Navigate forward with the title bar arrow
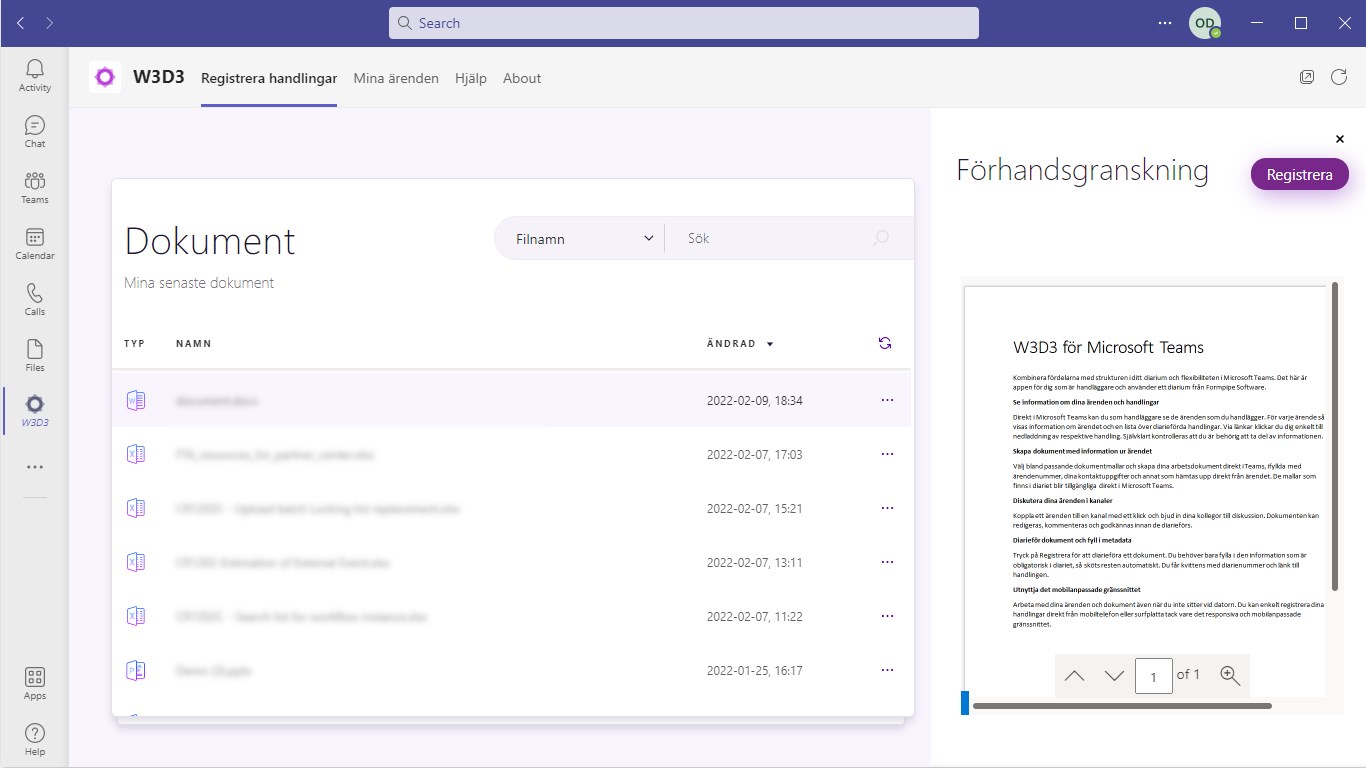 50,23
